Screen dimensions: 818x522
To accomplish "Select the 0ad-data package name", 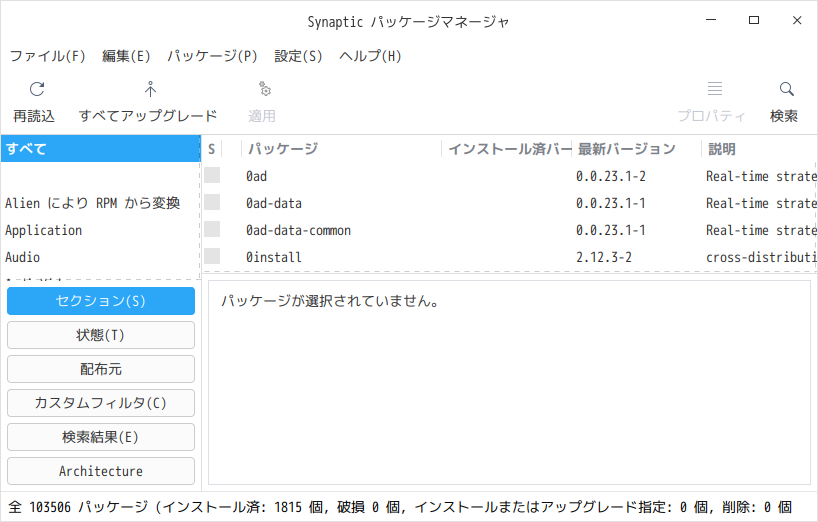I will [x=274, y=203].
